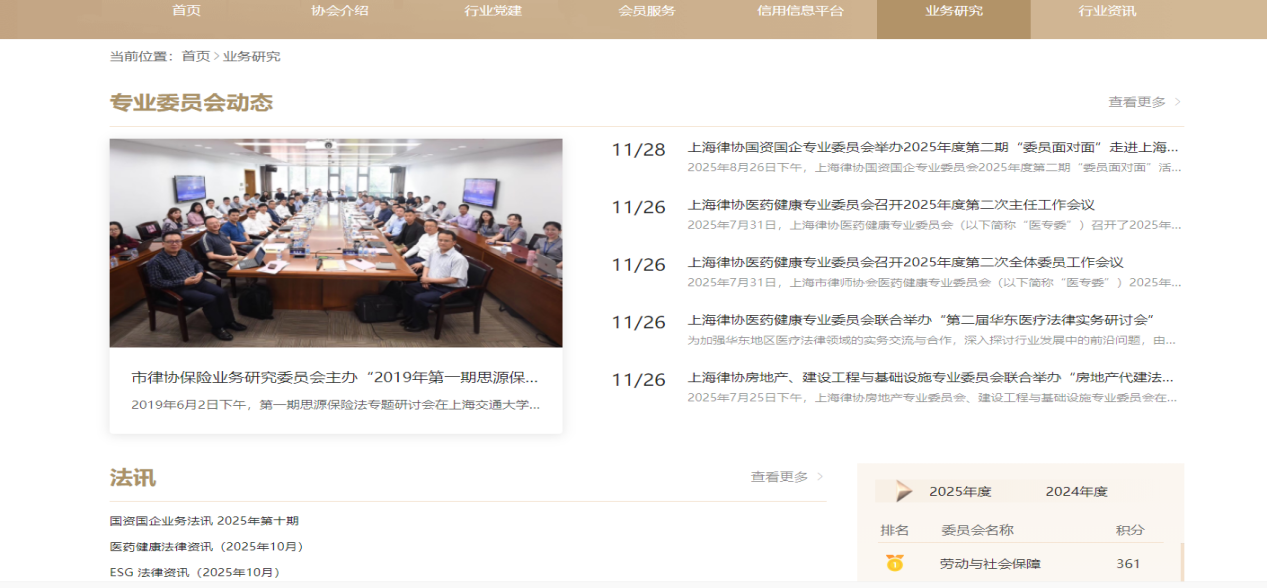1267x588 pixels.
Task: Open 国资国企业务法讯 2025年第十期
Action: pos(204,521)
